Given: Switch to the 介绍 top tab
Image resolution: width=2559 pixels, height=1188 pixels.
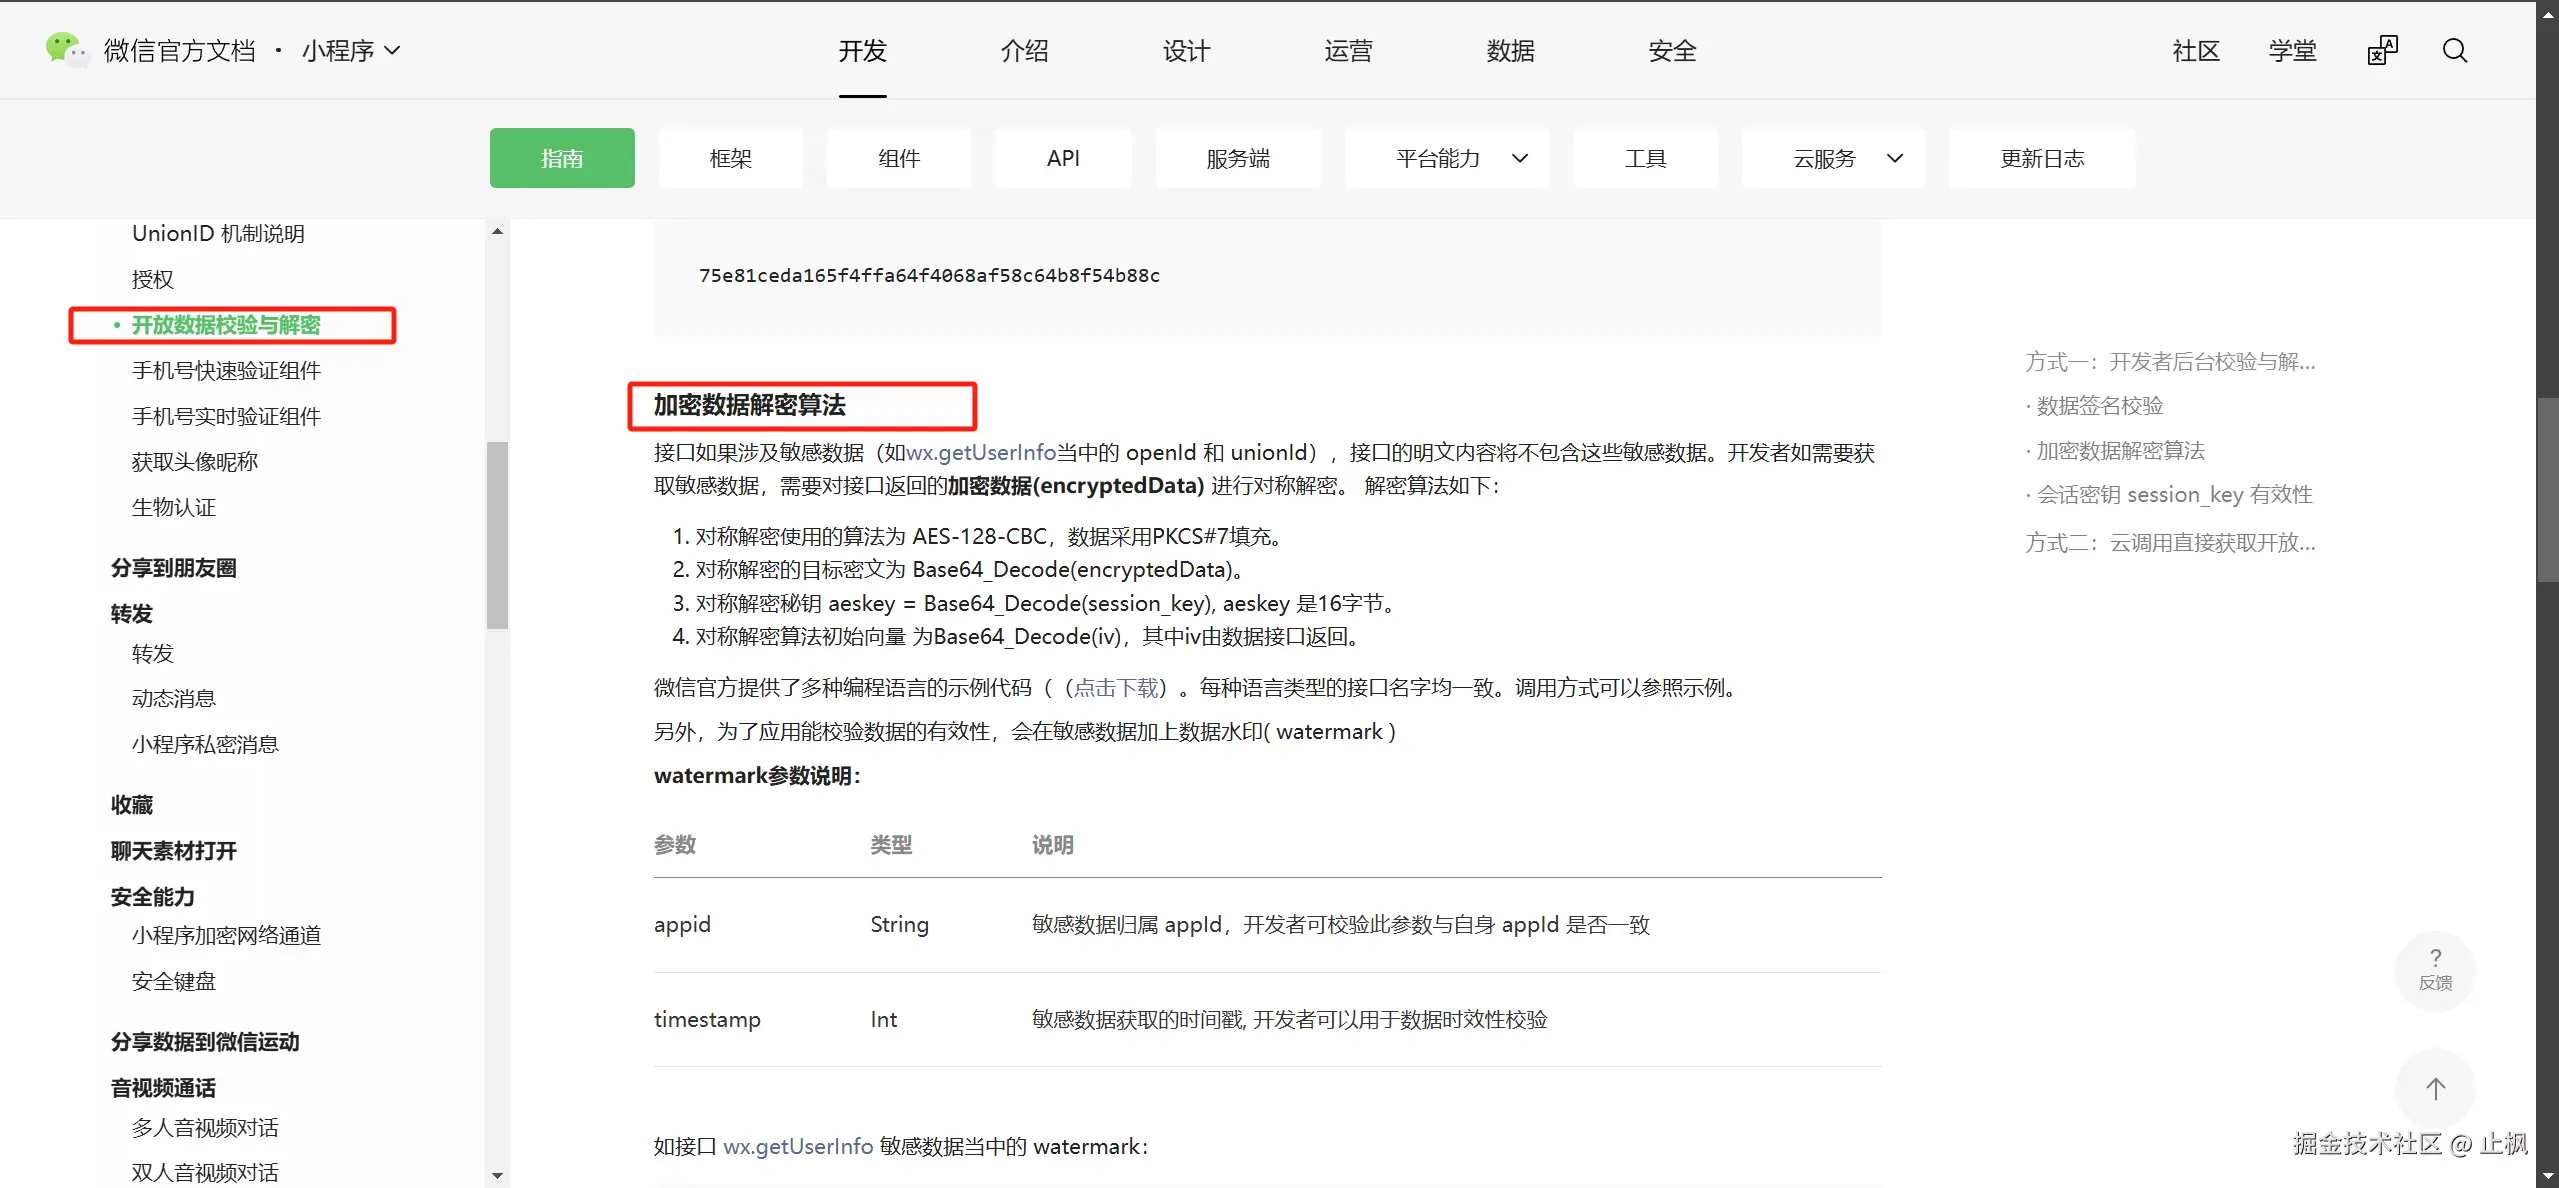Looking at the screenshot, I should click(x=1024, y=50).
